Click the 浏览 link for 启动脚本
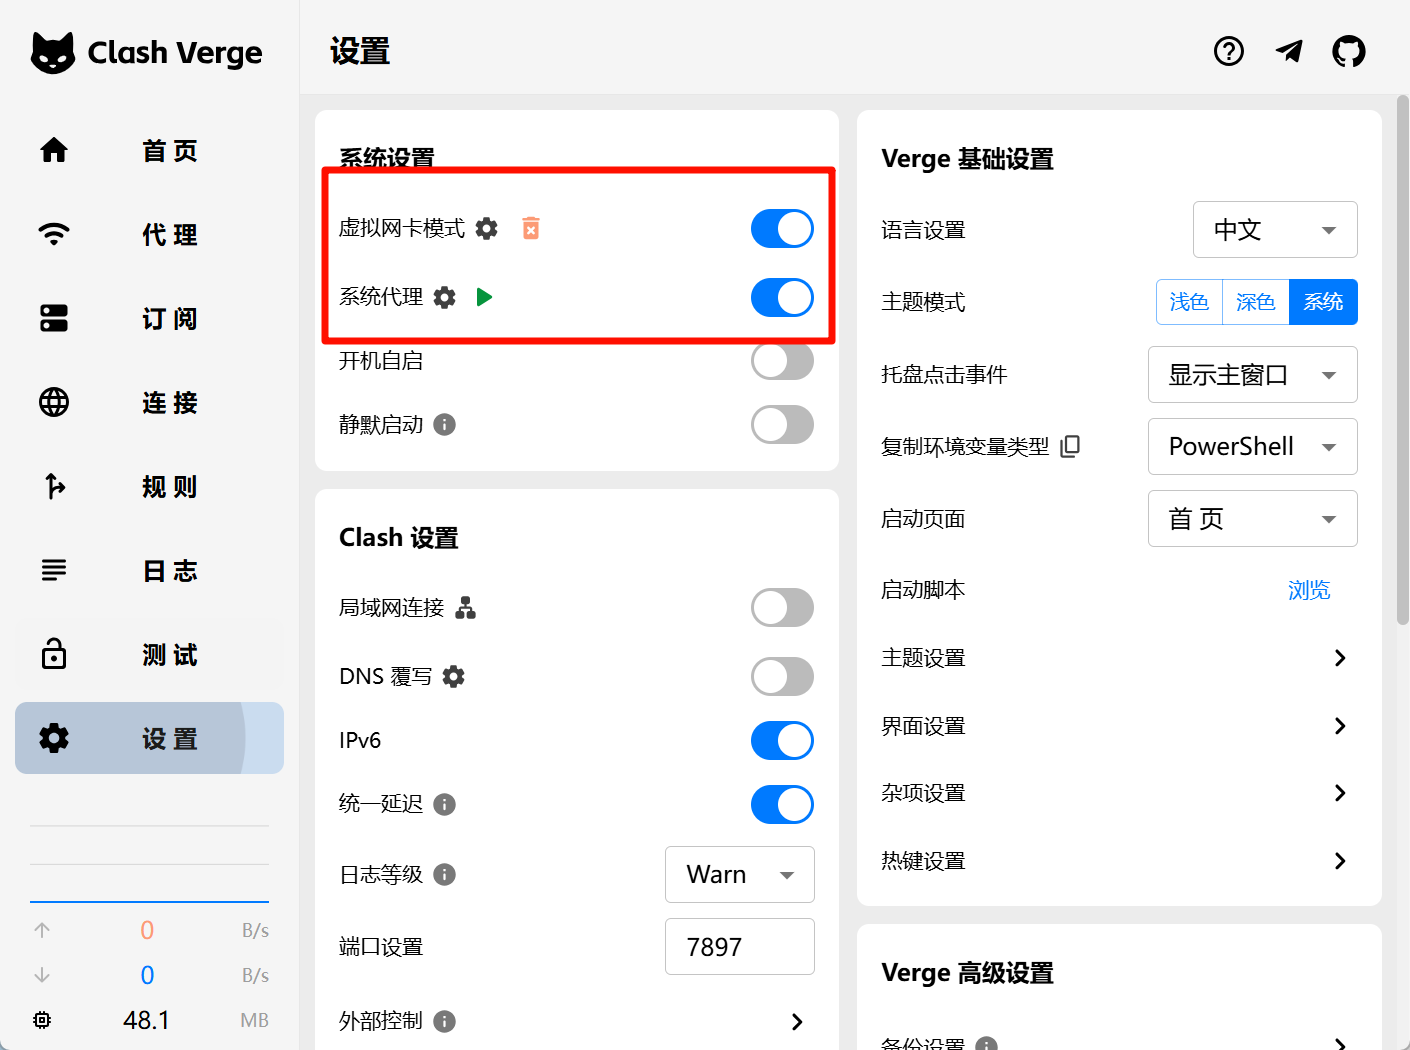The image size is (1410, 1050). click(x=1308, y=591)
